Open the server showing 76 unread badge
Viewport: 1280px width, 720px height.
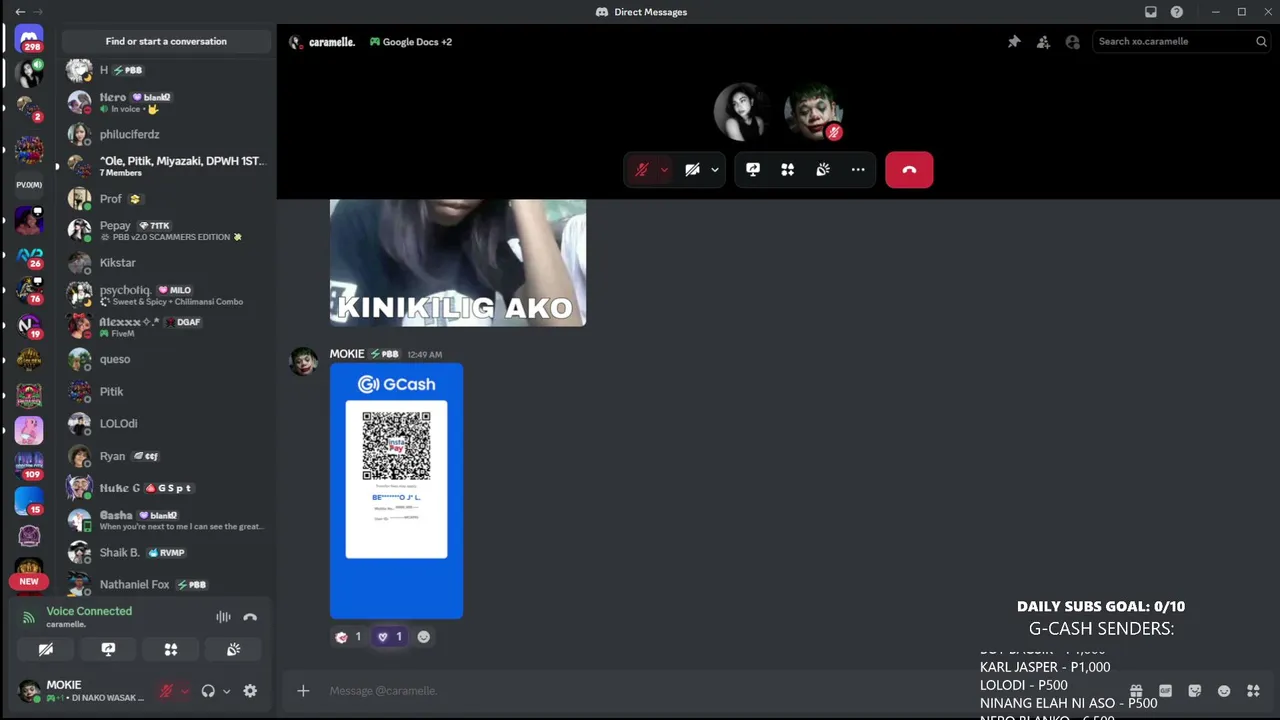(29, 290)
